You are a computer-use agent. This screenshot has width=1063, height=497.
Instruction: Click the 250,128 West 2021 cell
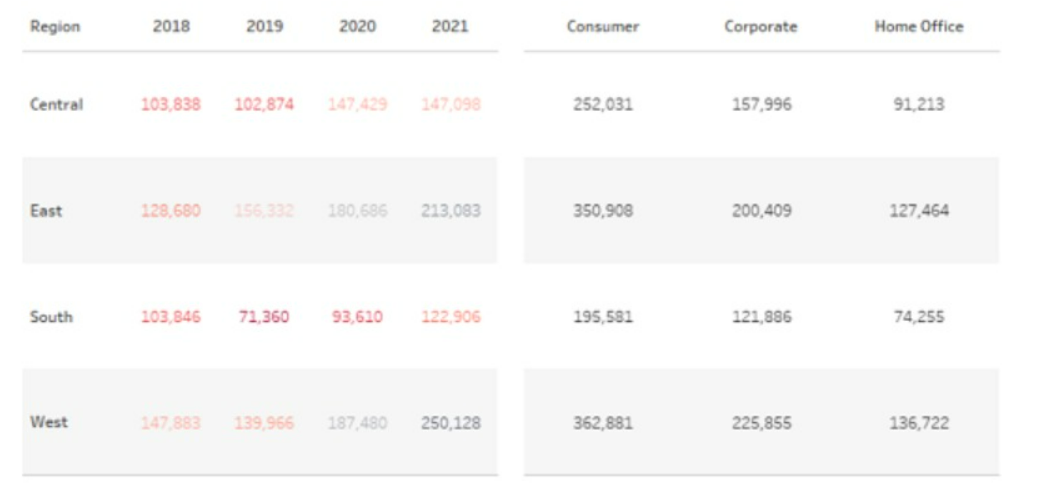450,423
